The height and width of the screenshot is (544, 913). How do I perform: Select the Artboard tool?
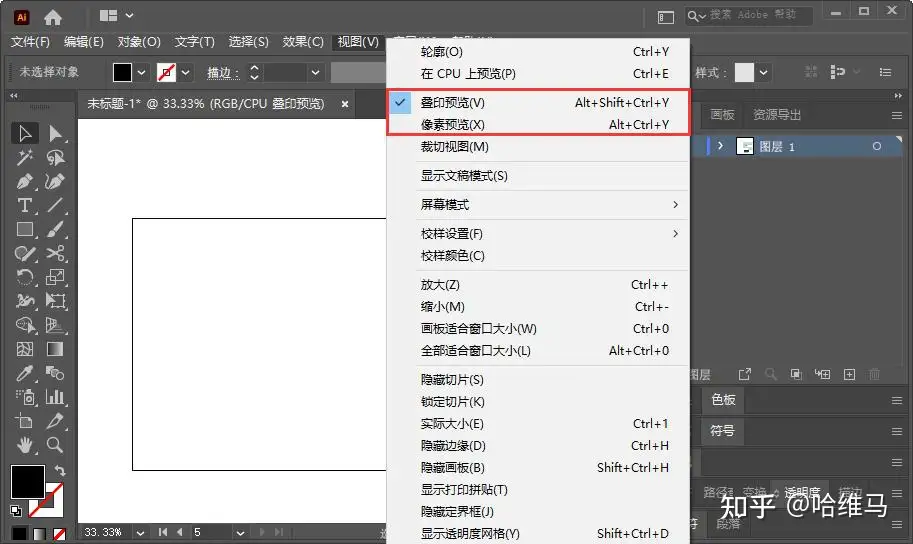pyautogui.click(x=24, y=421)
